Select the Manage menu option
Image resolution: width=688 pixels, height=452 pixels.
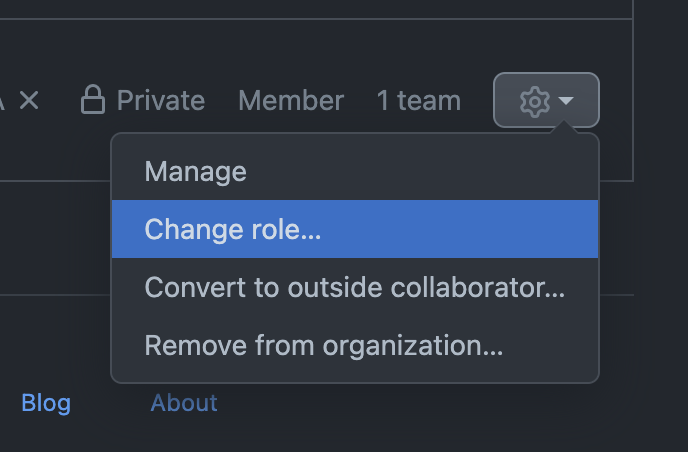click(355, 171)
